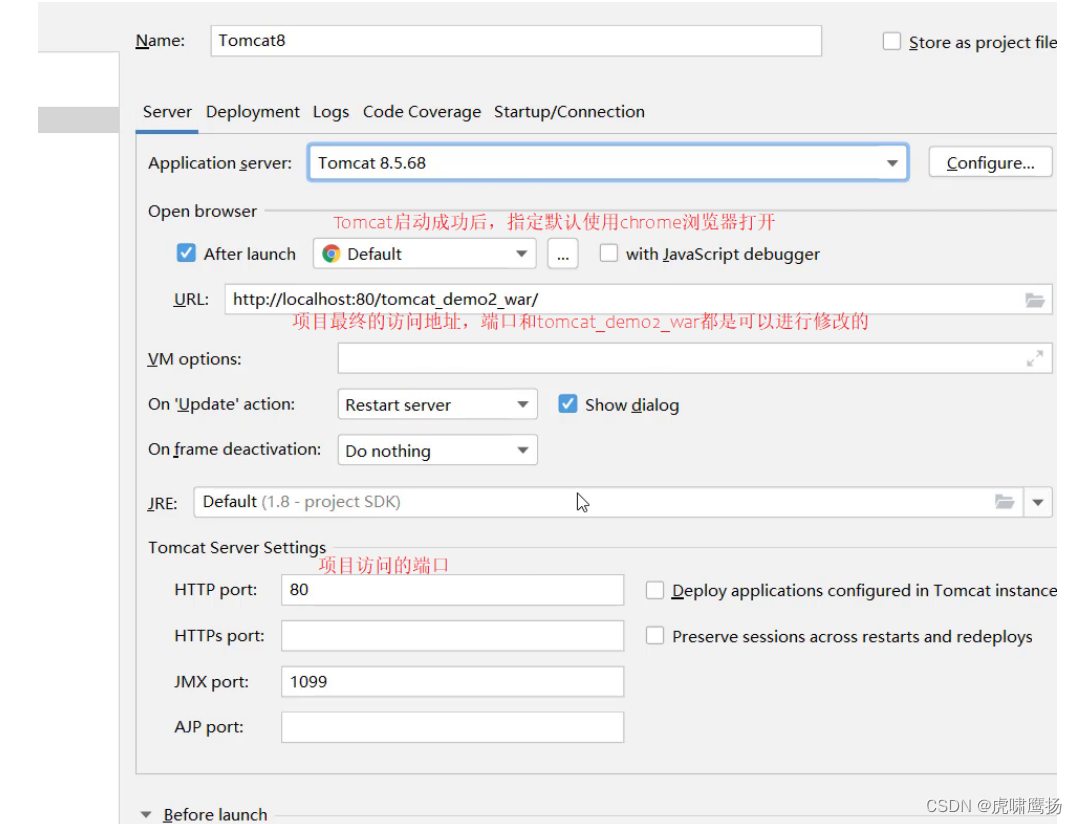Click the folder browse icon beside the URL field
This screenshot has height=824, width=1077.
click(x=1034, y=298)
